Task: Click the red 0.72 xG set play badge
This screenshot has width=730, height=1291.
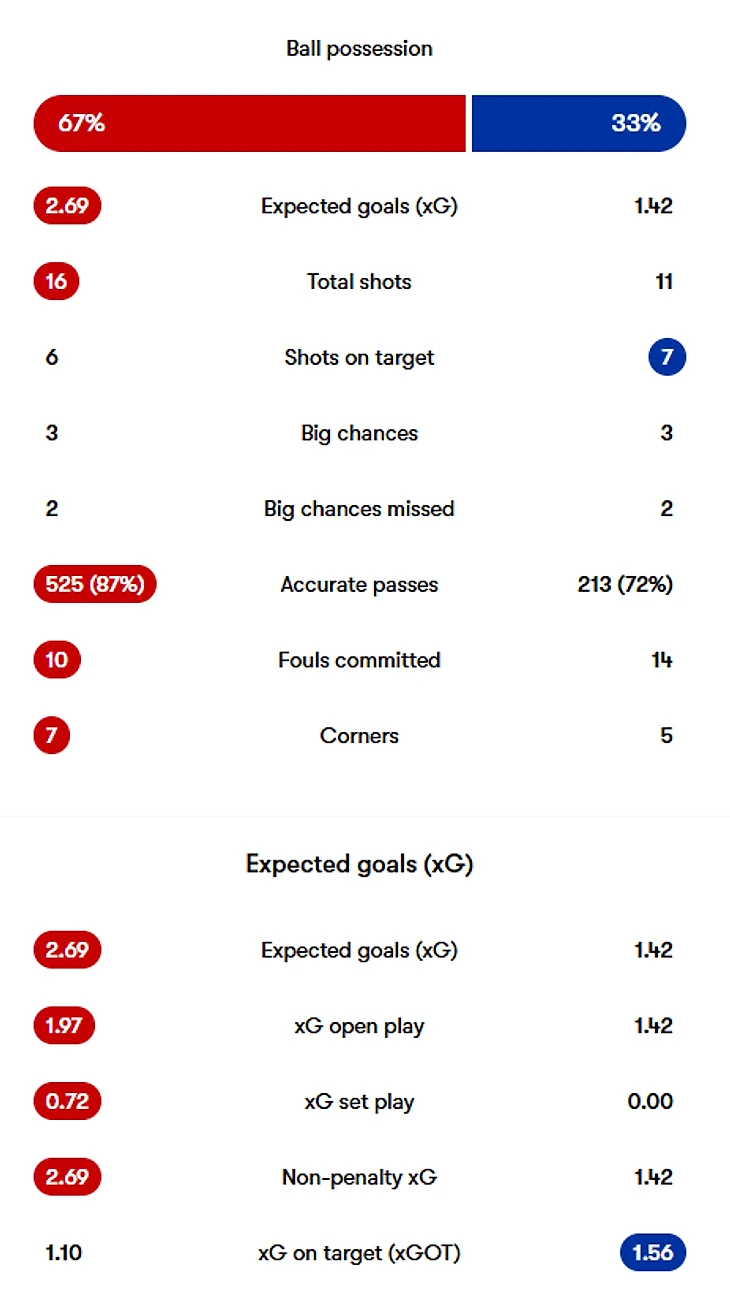Action: pos(67,1102)
